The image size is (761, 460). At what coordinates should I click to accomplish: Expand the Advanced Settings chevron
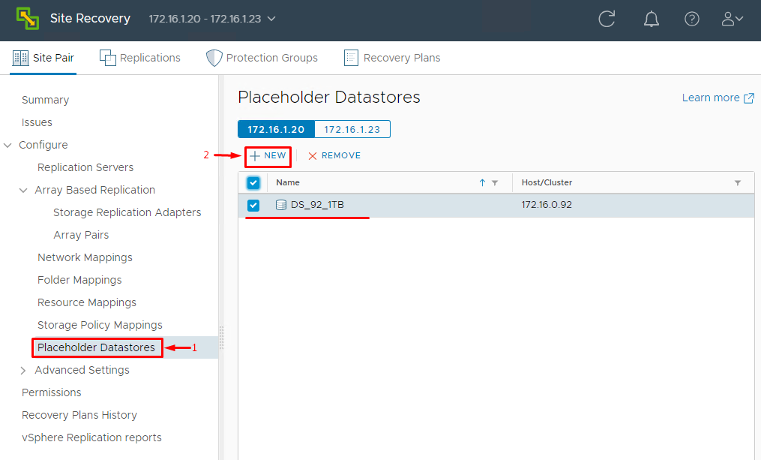click(23, 371)
